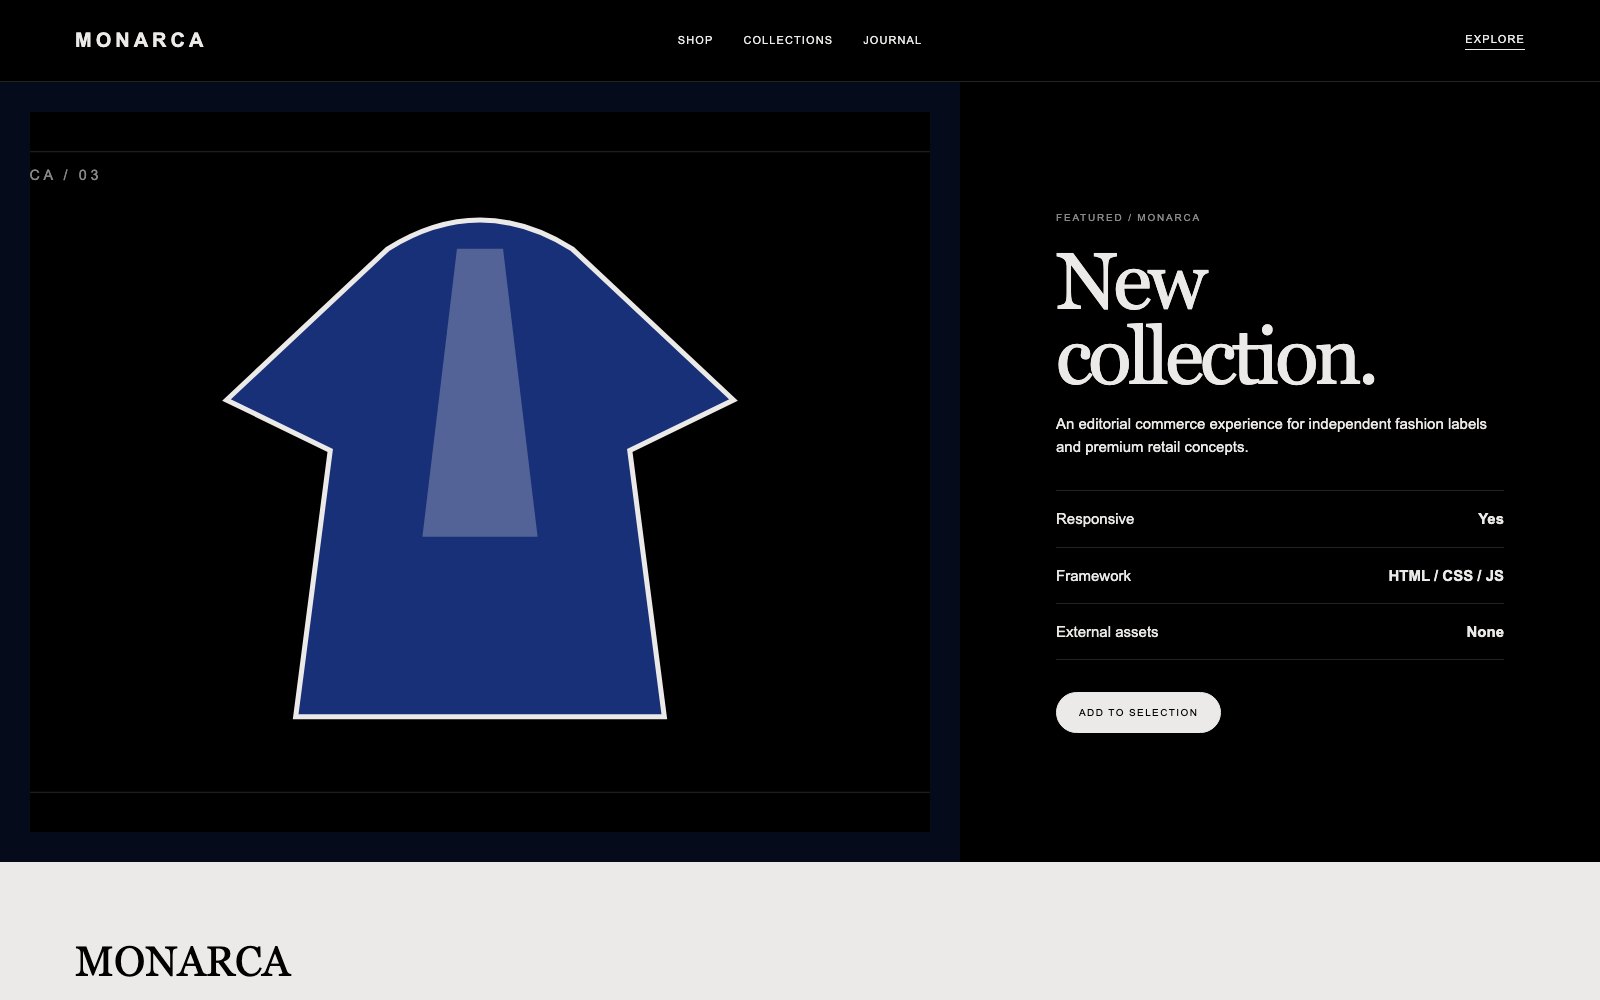Image resolution: width=1600 pixels, height=1000 pixels.
Task: Click the editorial commerce description paragraph
Action: click(x=1271, y=435)
